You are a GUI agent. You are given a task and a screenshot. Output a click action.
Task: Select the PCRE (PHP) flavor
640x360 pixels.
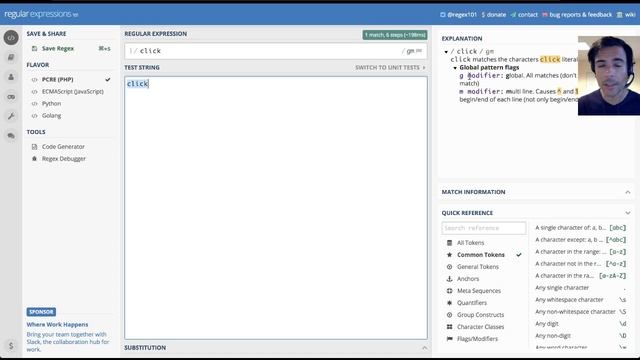[x=71, y=80]
